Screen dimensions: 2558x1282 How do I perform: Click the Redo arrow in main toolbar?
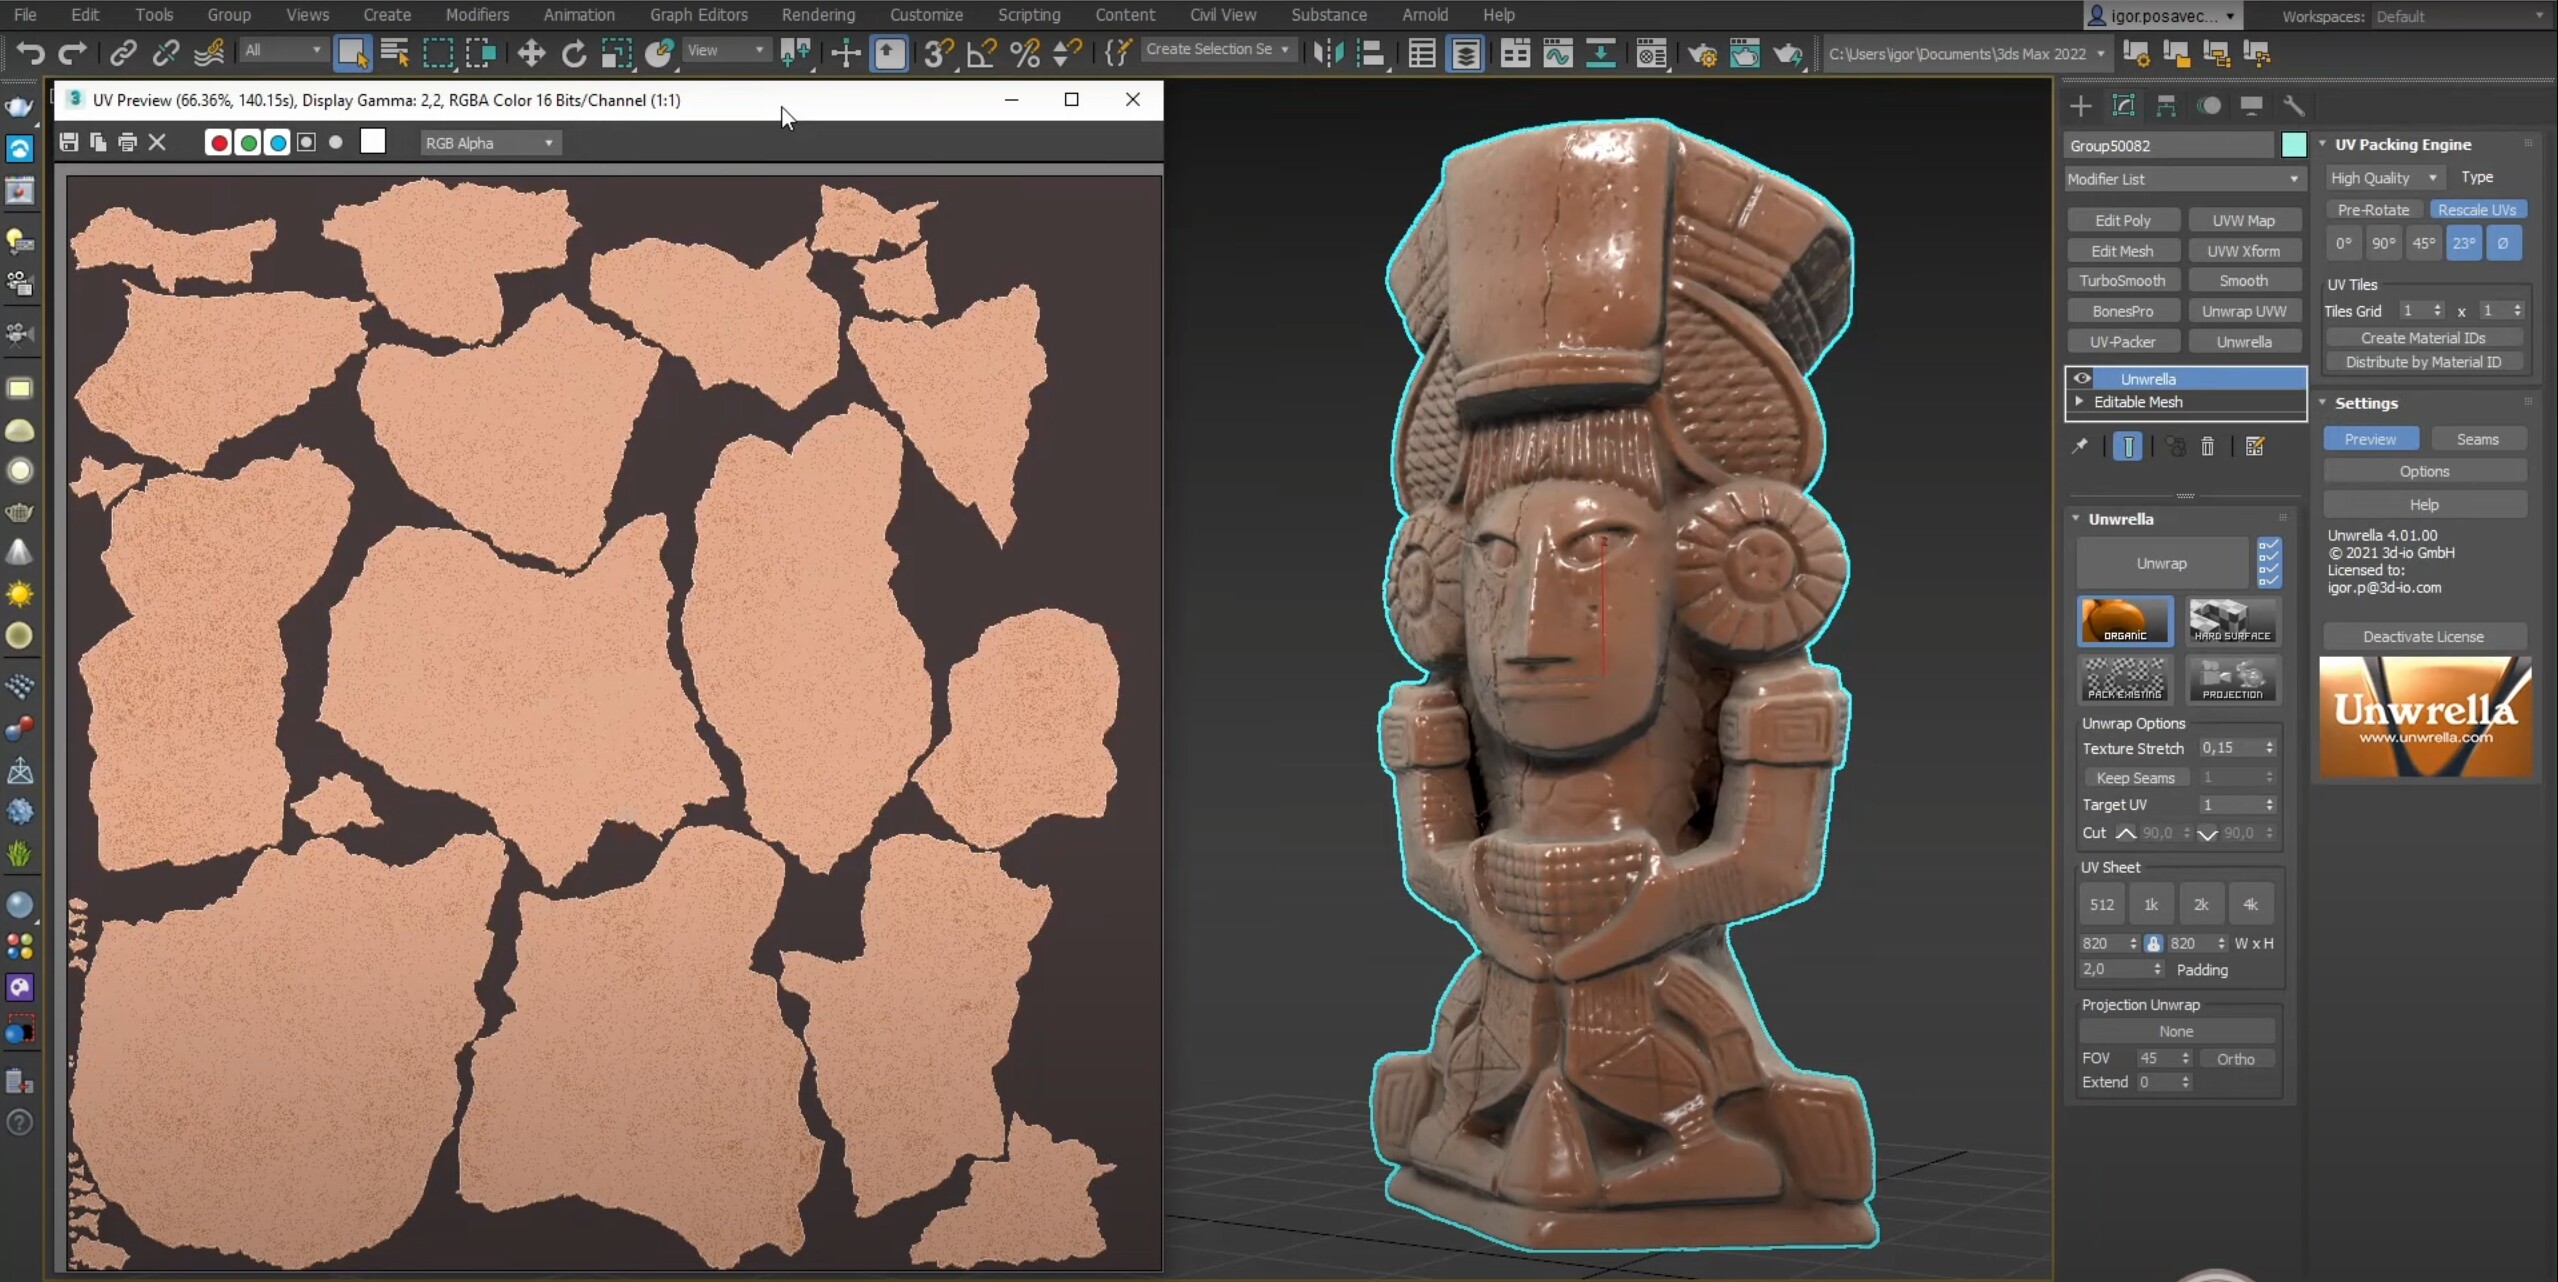[x=72, y=52]
